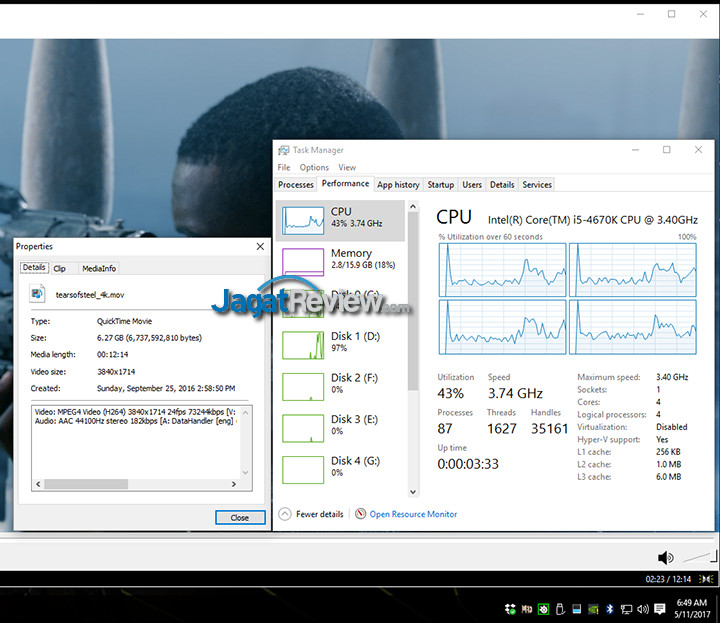Click the CPU utilization value 43%
This screenshot has width=720, height=623.
coord(450,393)
